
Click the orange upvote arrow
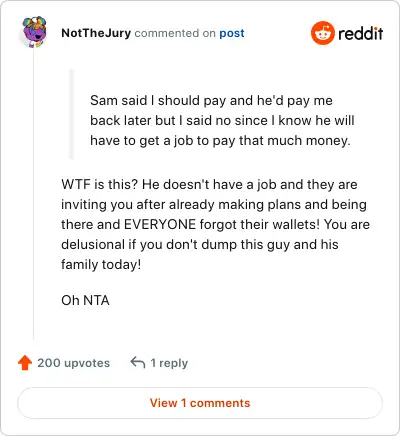25,363
